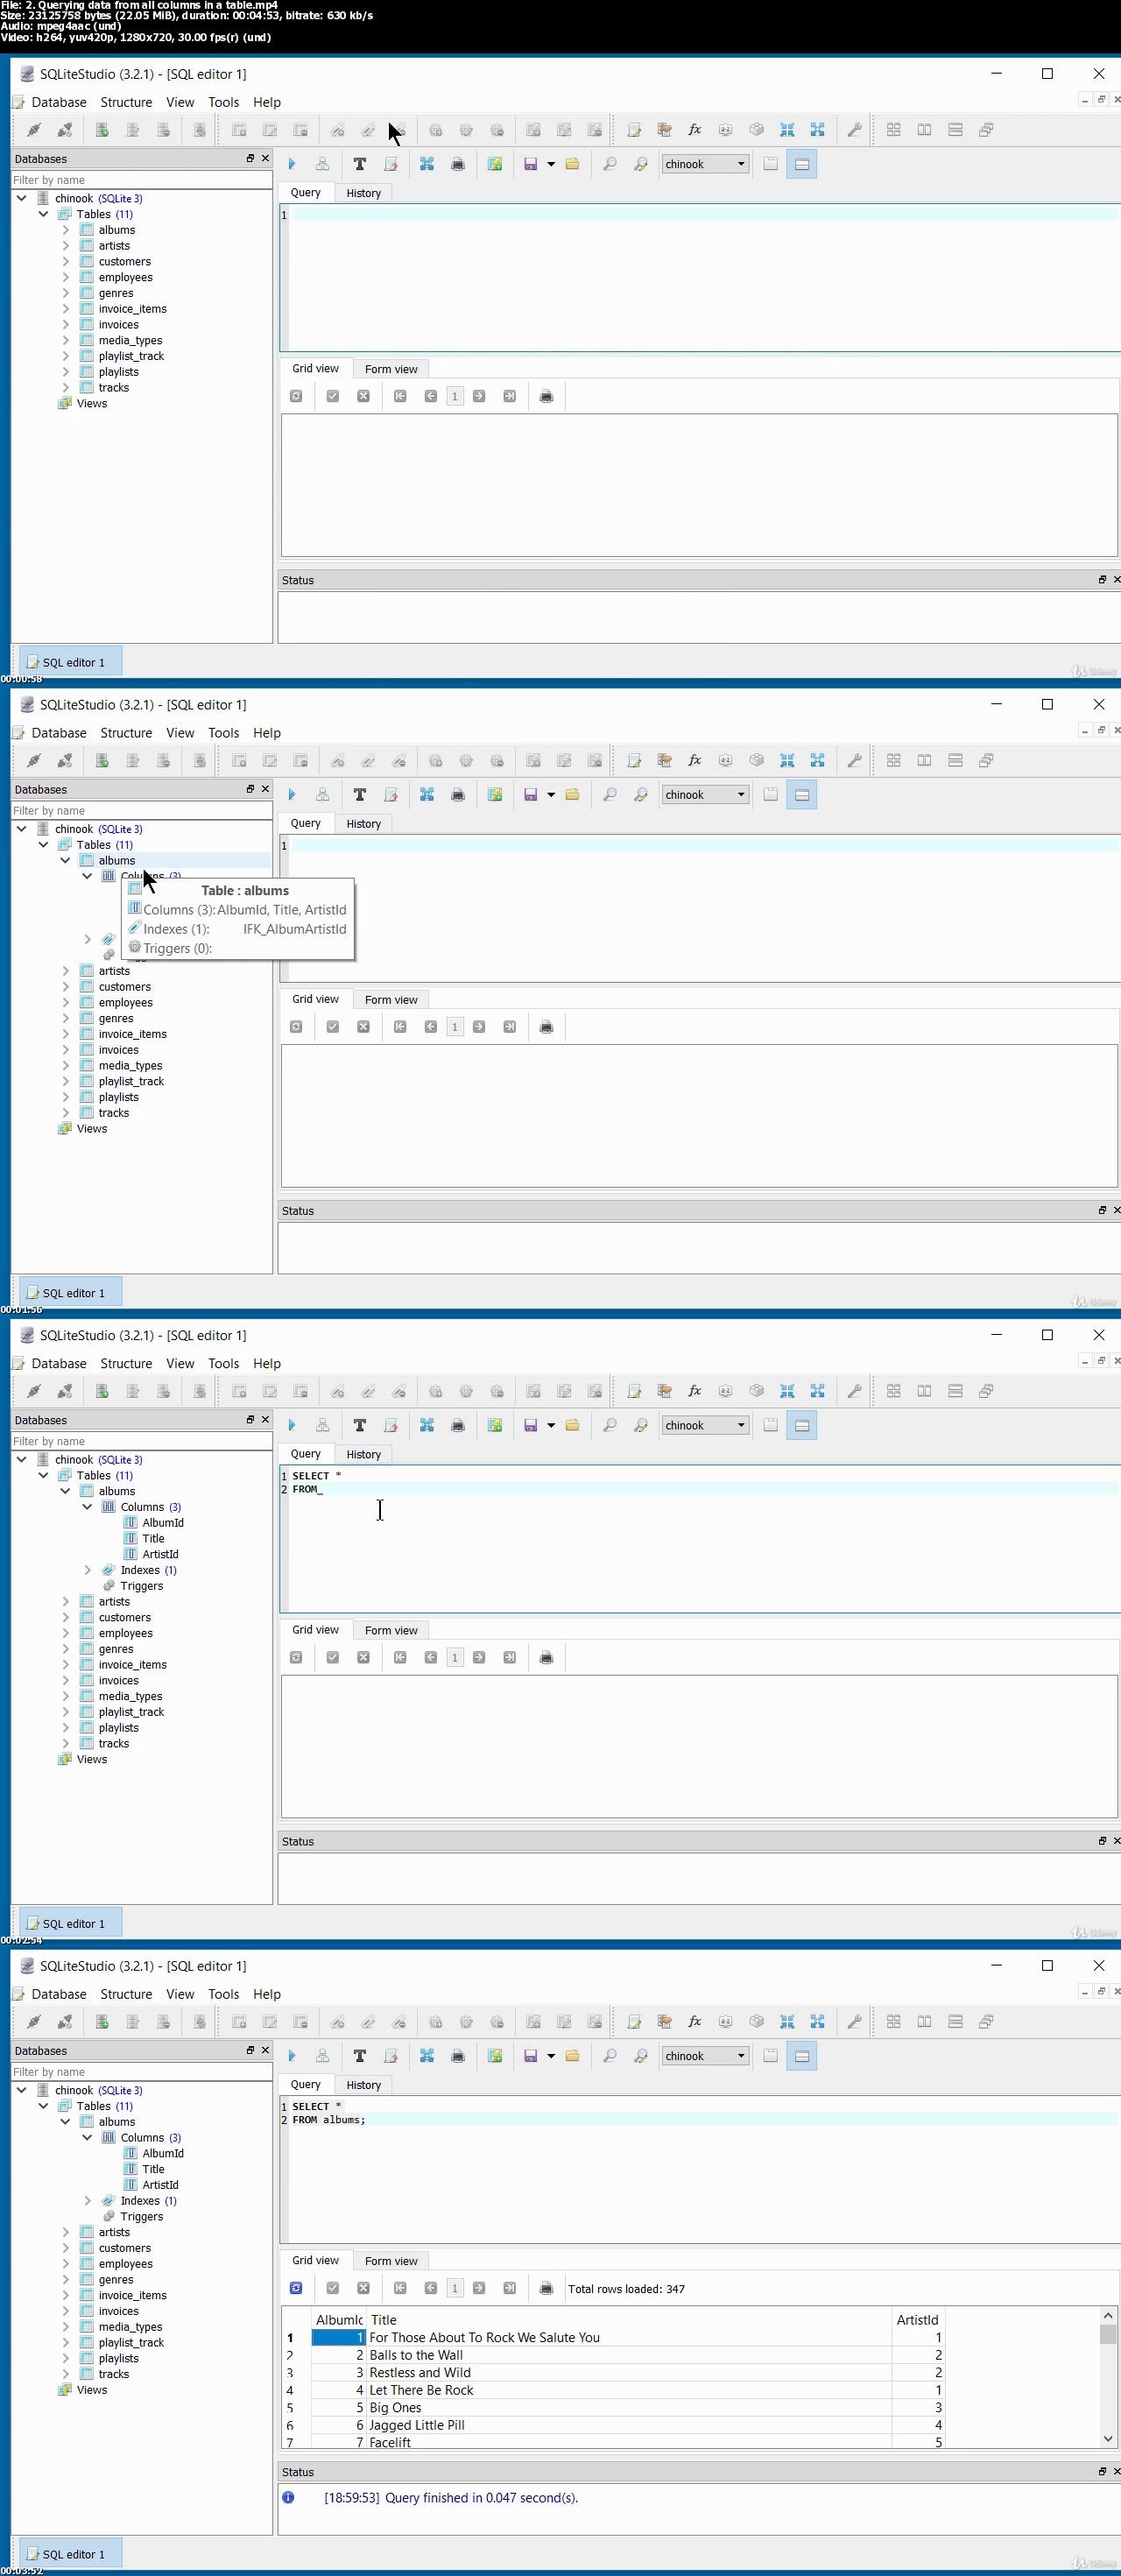Click the ArtistId column header in results grid
The height and width of the screenshot is (2576, 1121).
pos(917,2320)
